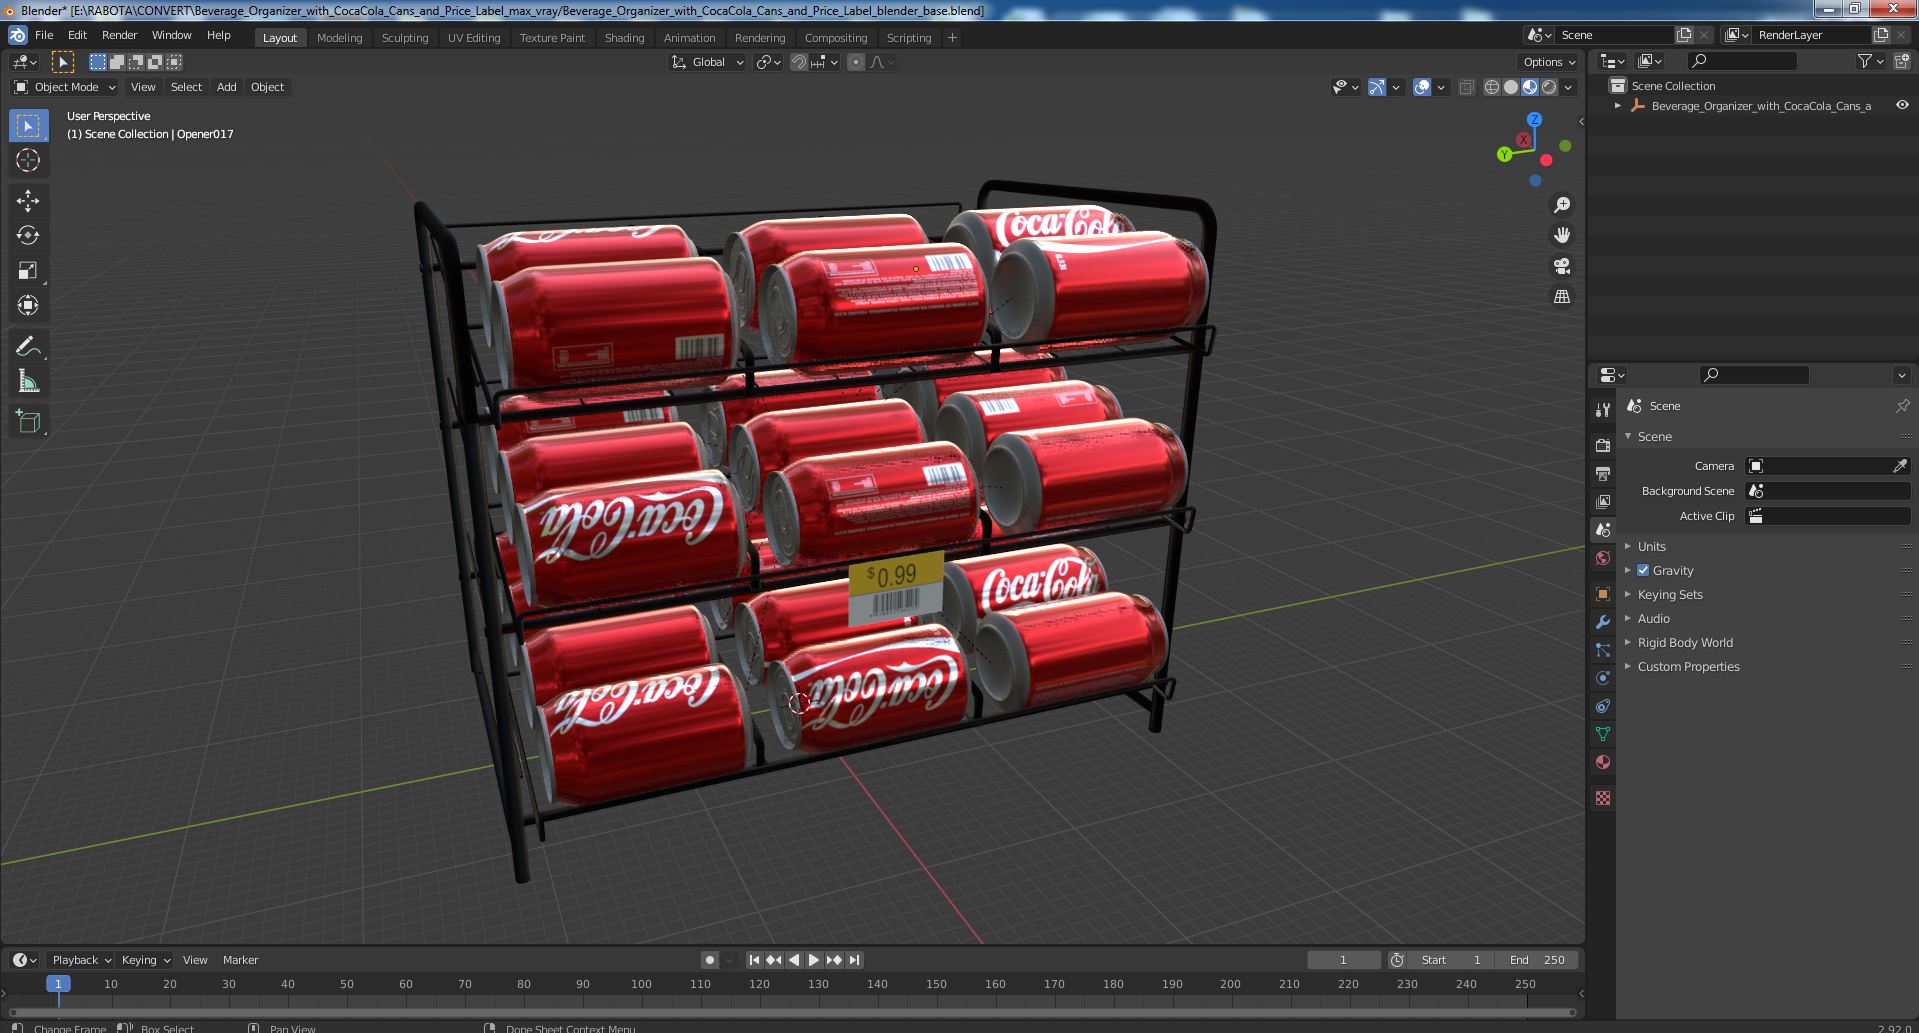
Task: Click the current frame field
Action: [1343, 960]
